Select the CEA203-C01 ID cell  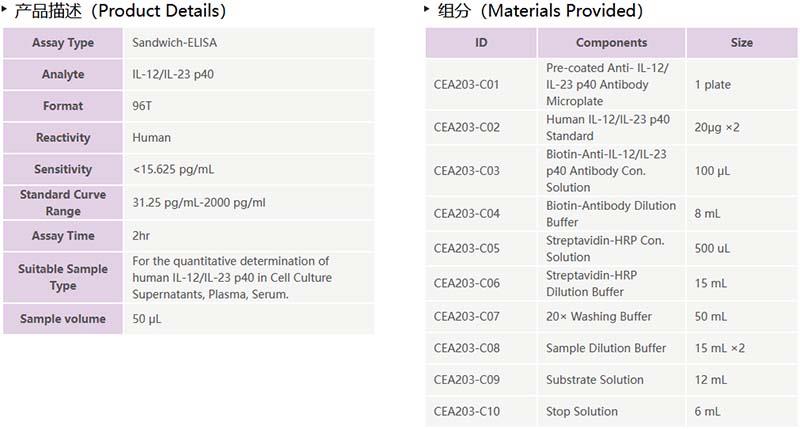tap(467, 85)
